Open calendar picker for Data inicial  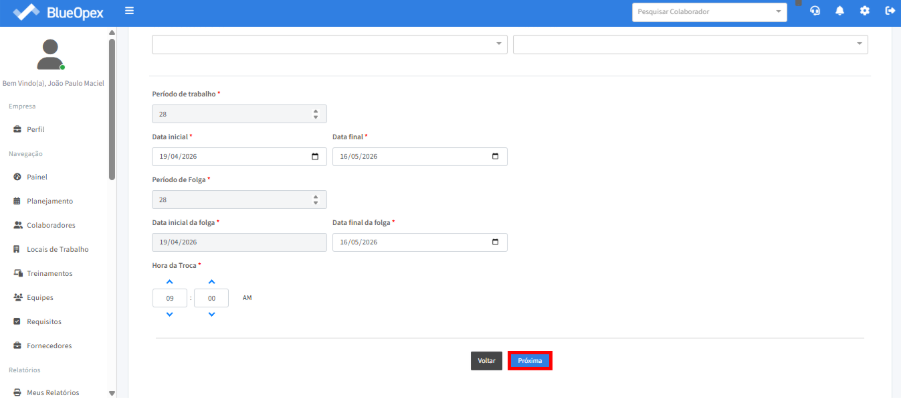[x=315, y=157]
